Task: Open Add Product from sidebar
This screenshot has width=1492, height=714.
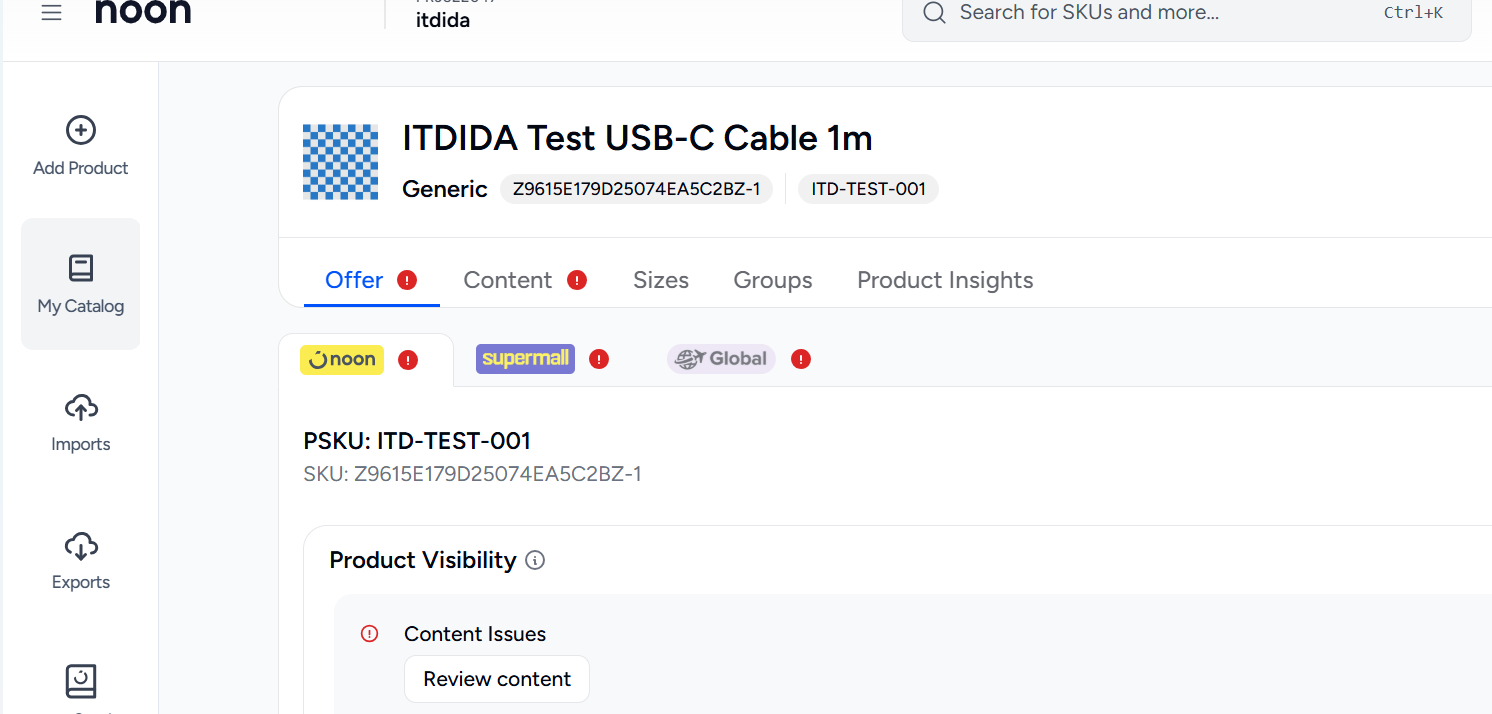Action: coord(81,146)
